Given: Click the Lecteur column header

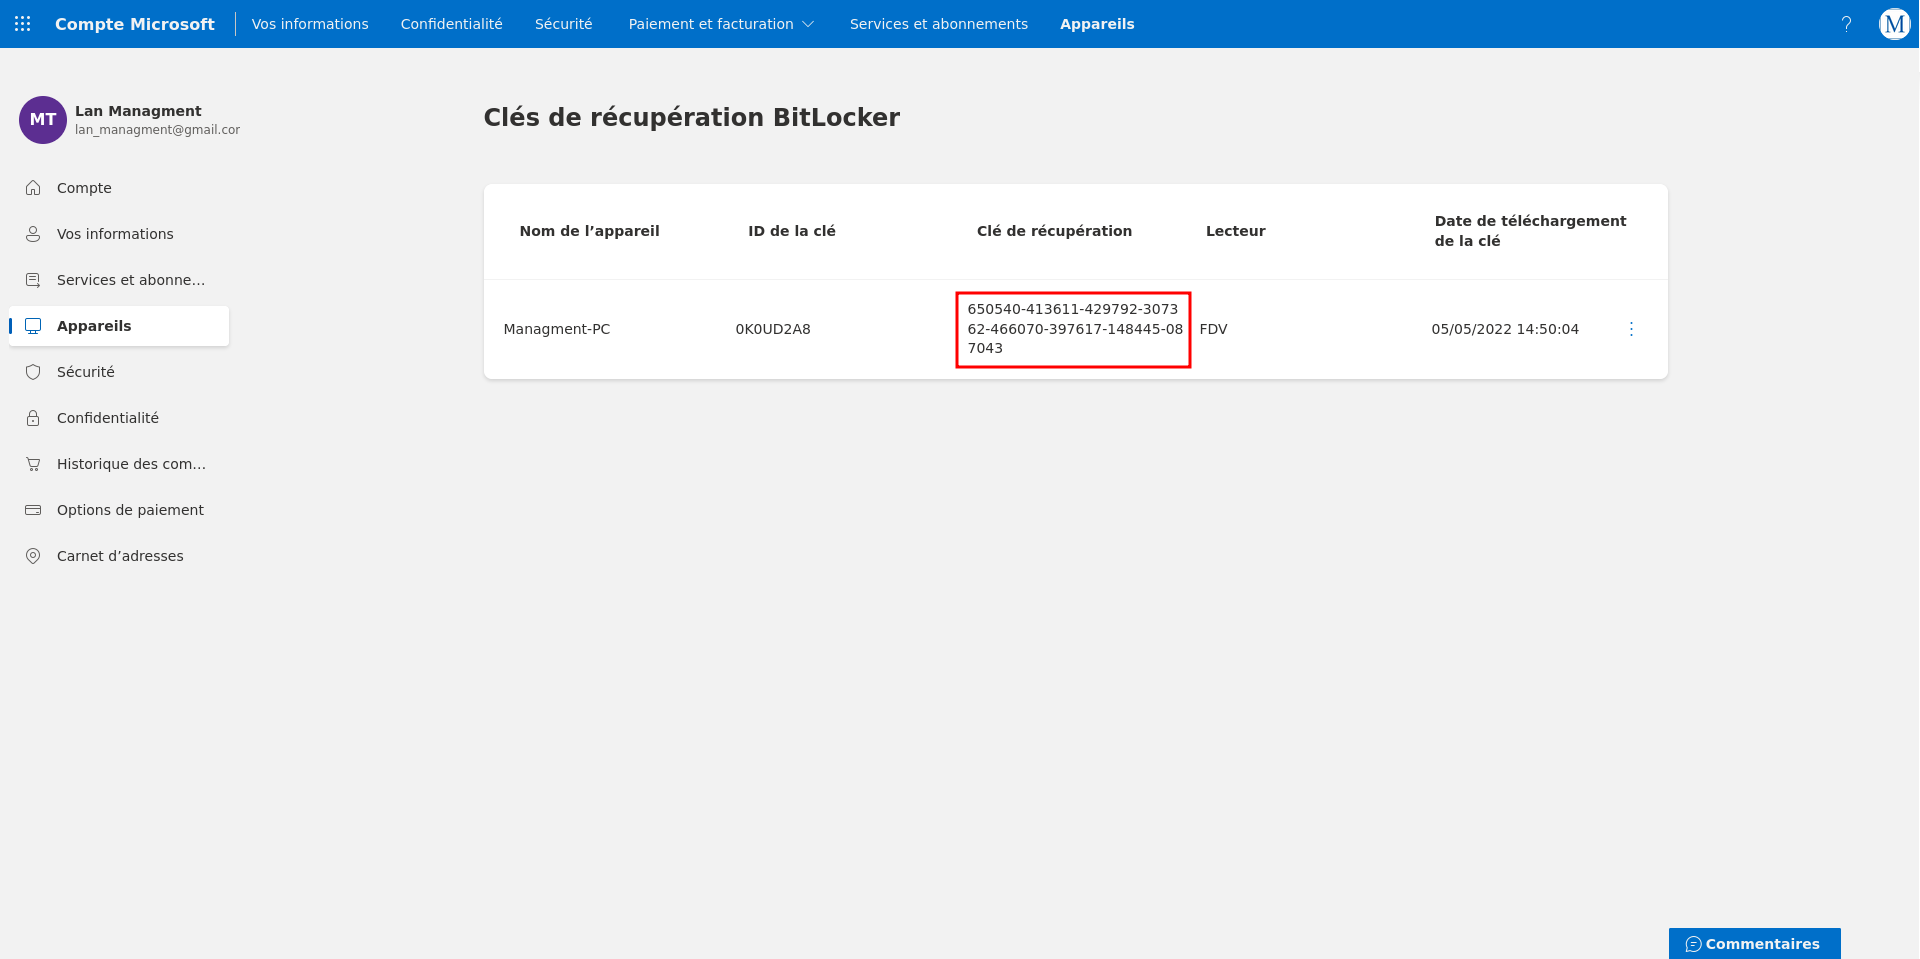Looking at the screenshot, I should coord(1236,231).
